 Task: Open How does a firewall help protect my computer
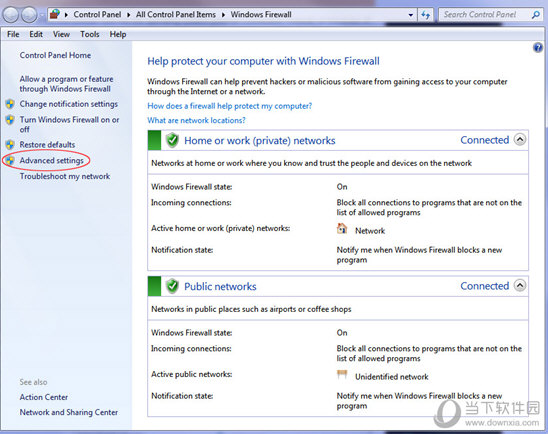click(x=230, y=106)
